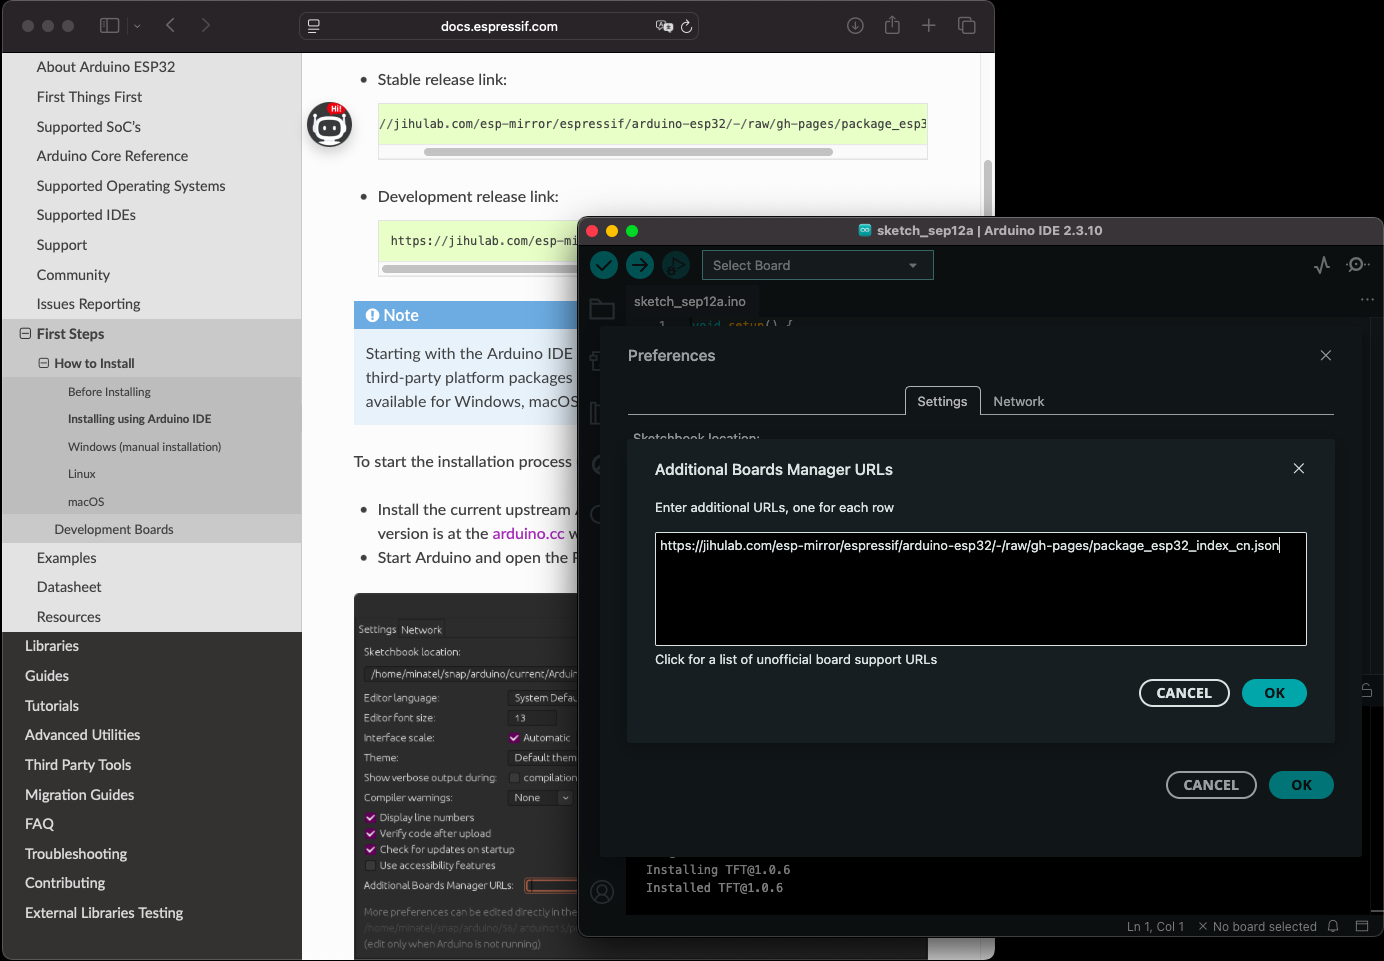
Task: Show the Safari sidebar
Action: [x=110, y=26]
